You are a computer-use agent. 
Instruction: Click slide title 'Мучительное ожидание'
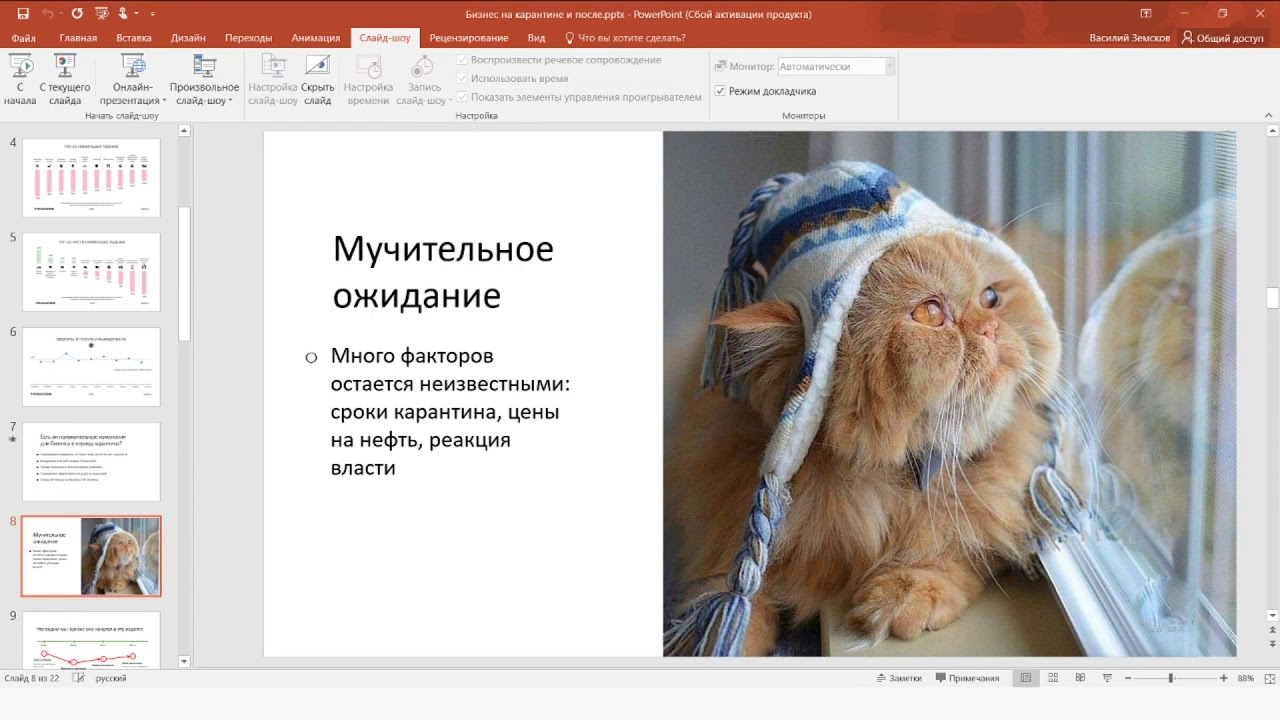pos(443,272)
